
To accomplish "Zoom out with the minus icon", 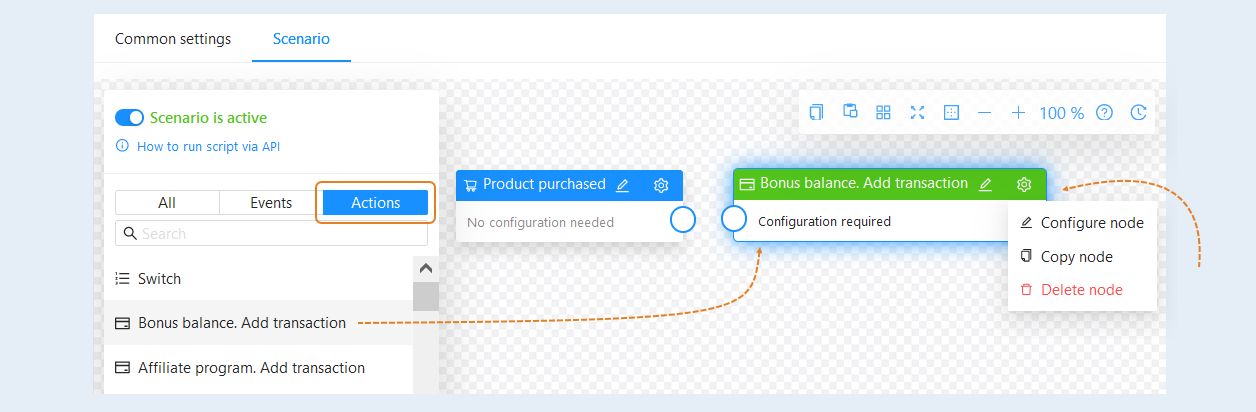I will tap(984, 113).
